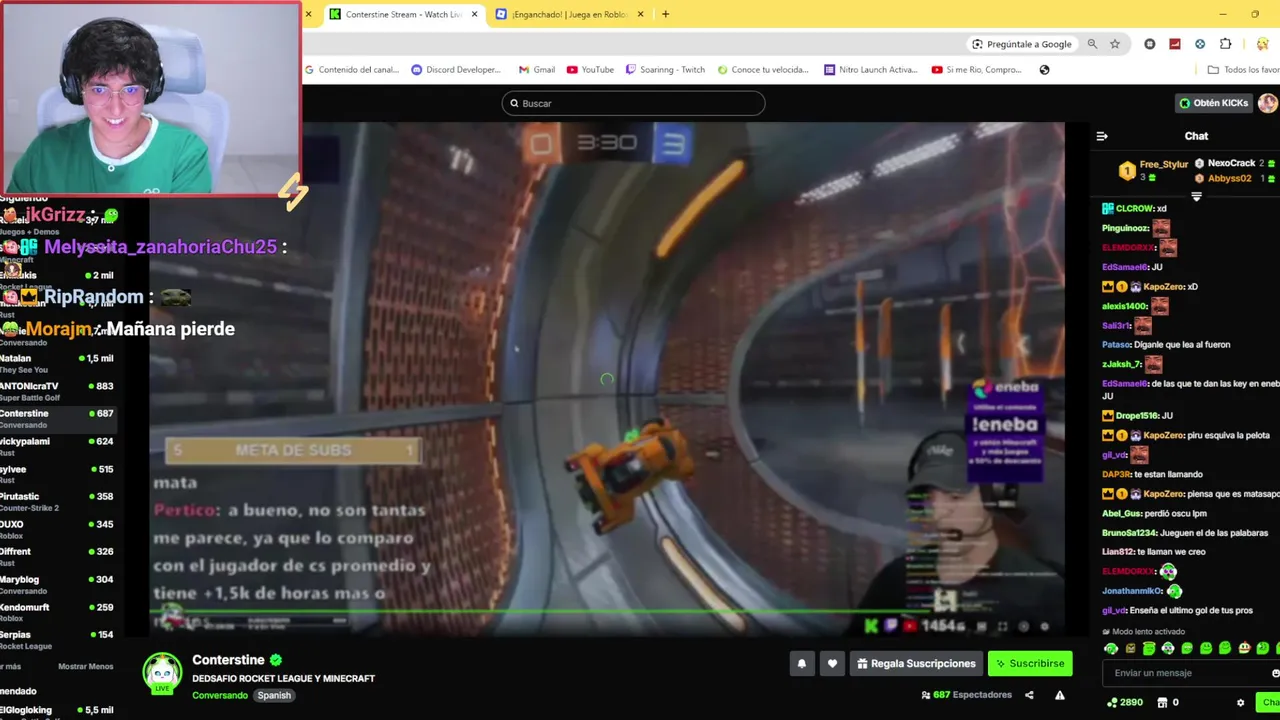Open a new browser tab

[x=665, y=14]
